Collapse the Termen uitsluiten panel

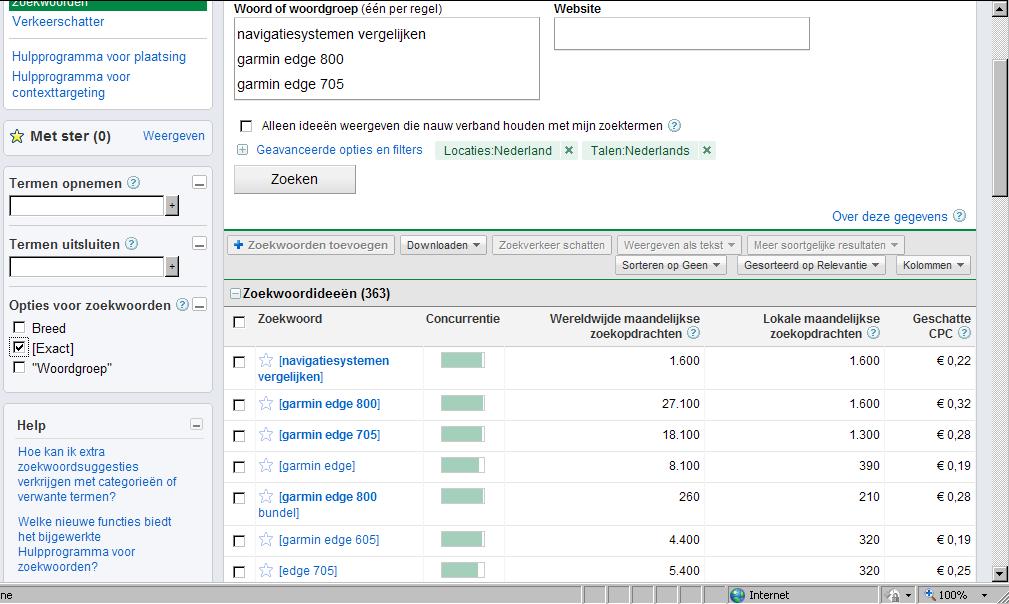click(x=199, y=244)
